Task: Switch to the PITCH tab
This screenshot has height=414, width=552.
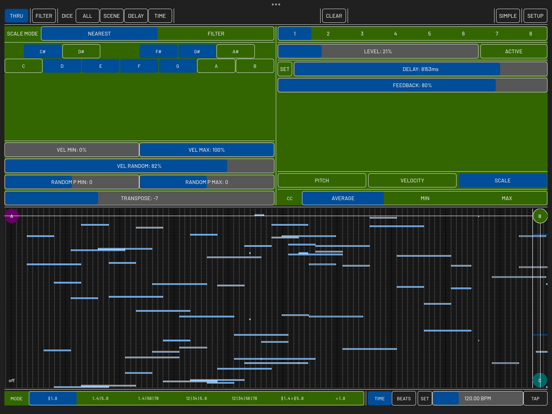Action: (x=322, y=181)
